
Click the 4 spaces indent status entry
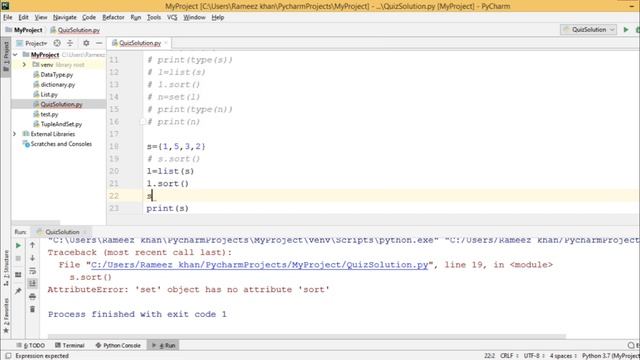point(563,356)
